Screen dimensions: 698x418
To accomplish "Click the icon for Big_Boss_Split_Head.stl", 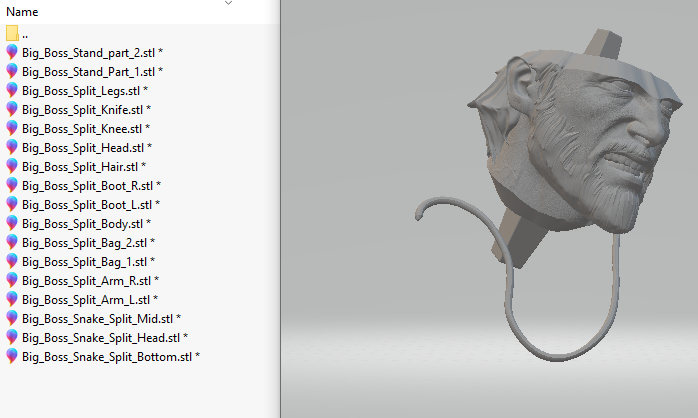I will 12,148.
